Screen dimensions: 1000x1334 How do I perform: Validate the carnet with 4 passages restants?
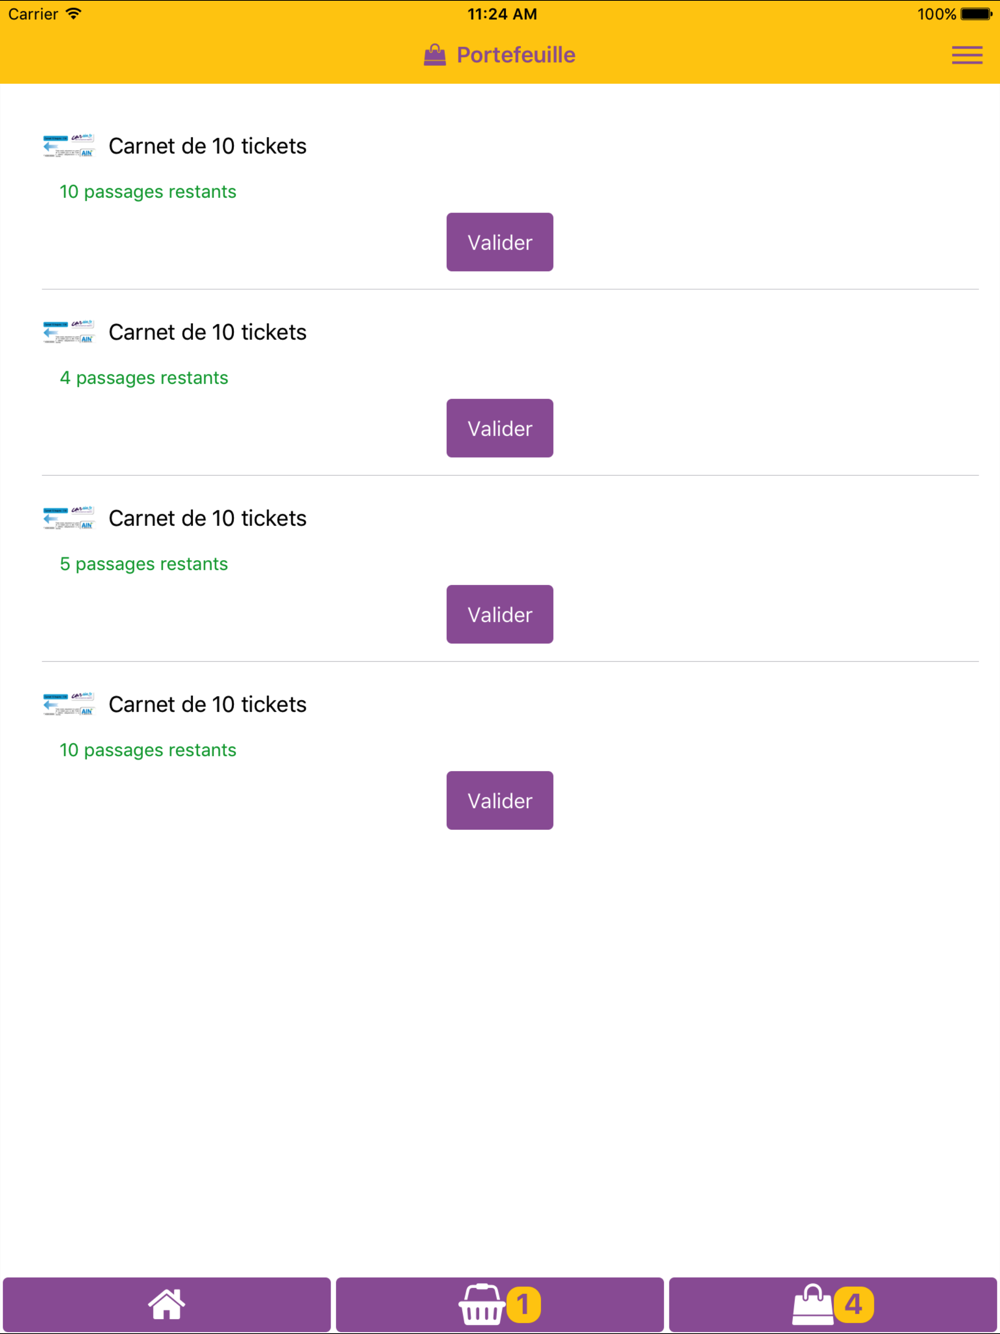tap(500, 428)
